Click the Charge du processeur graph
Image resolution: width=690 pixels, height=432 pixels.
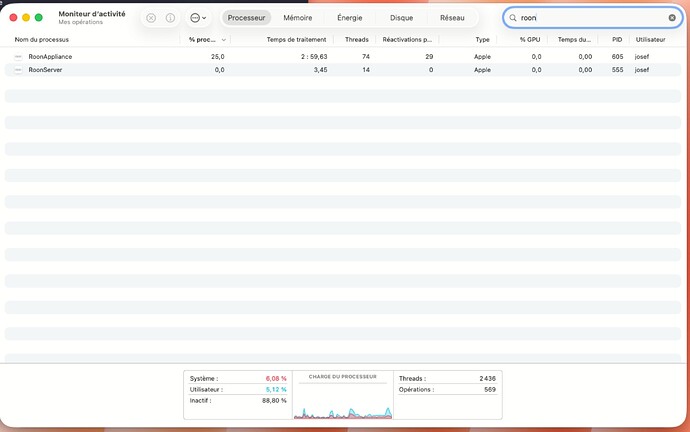341,400
